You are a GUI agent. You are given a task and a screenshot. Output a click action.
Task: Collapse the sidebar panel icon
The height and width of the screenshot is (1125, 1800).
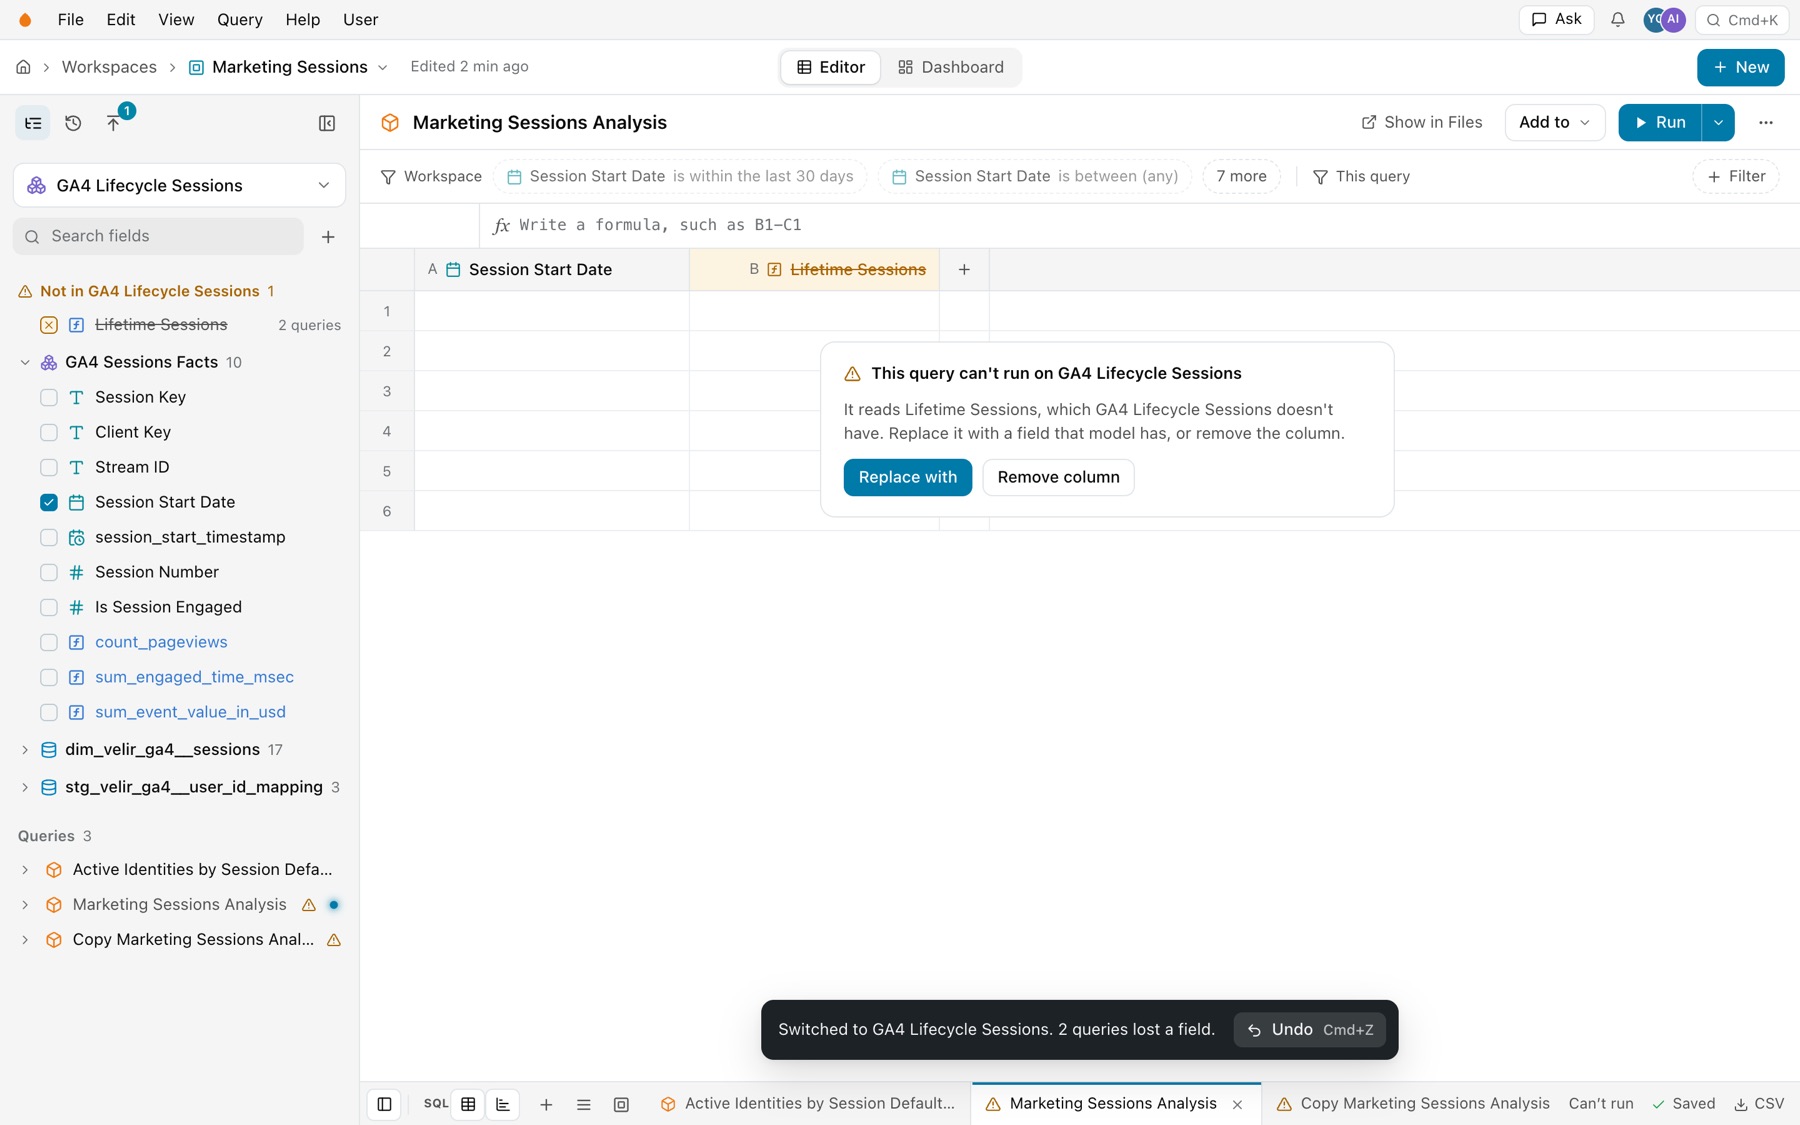(327, 123)
